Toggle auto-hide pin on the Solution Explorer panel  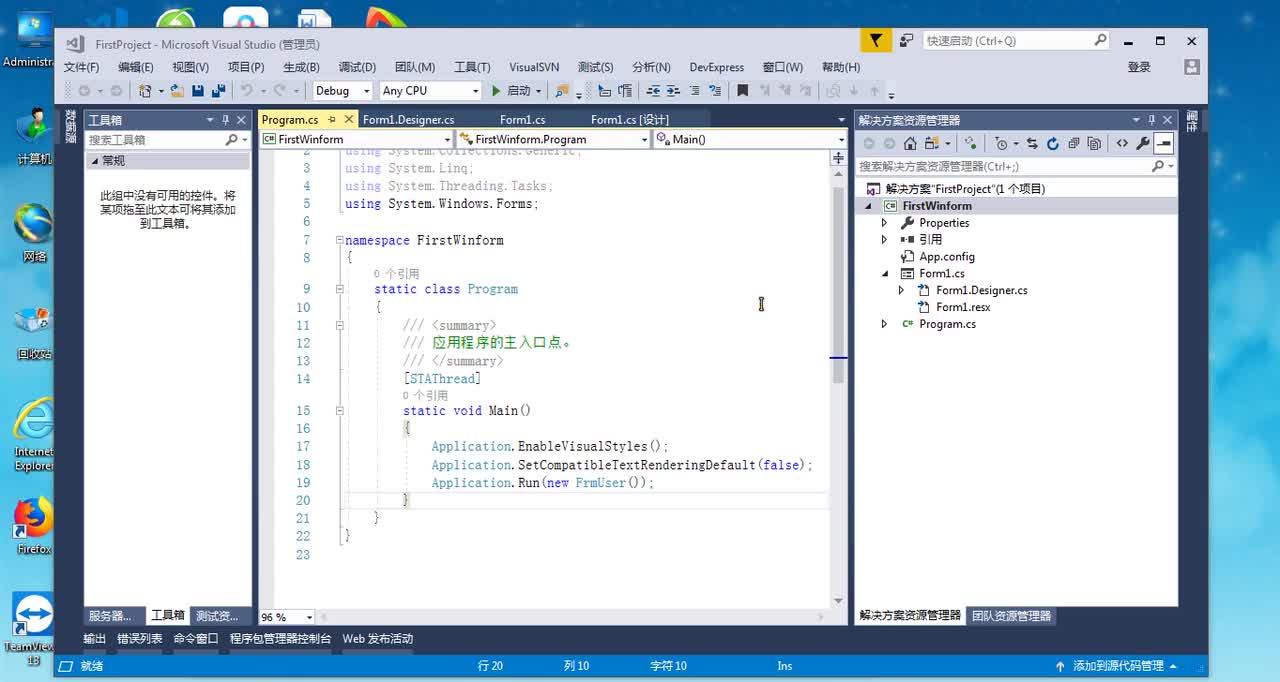pos(1151,120)
